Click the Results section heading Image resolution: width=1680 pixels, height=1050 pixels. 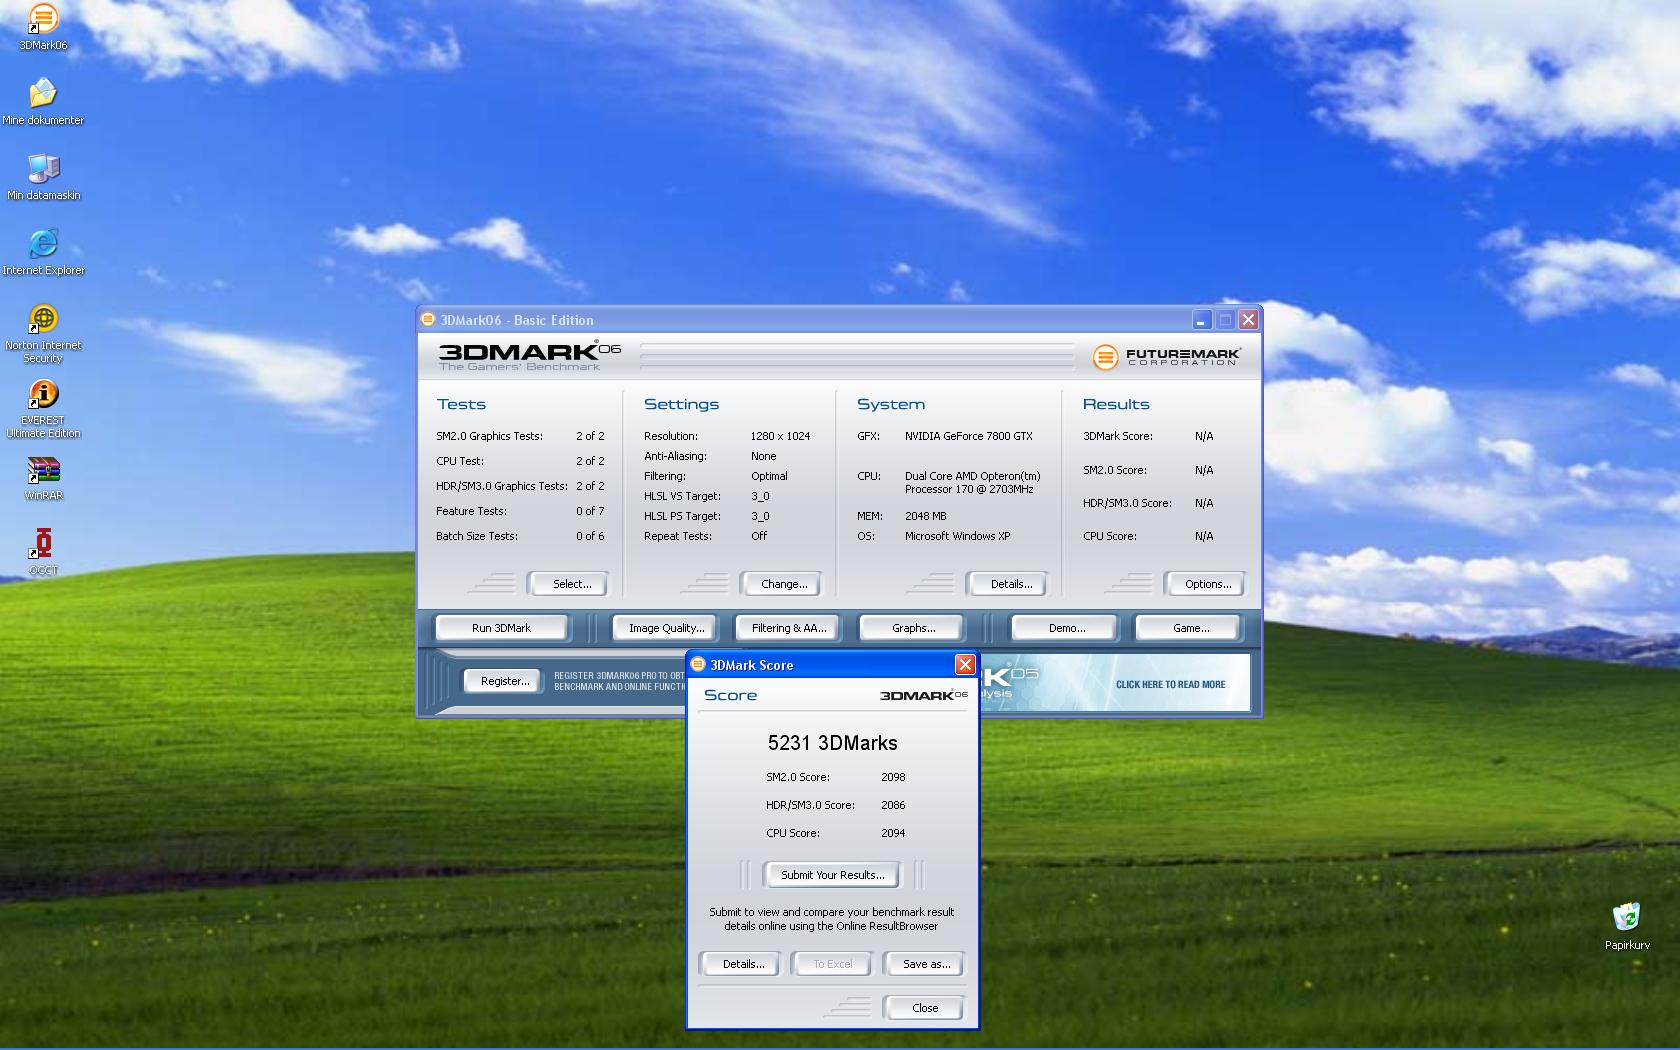pos(1116,404)
